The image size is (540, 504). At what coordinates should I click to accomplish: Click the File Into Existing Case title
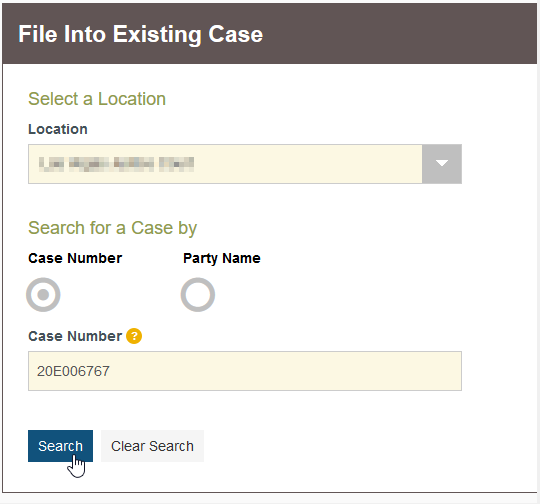(141, 34)
